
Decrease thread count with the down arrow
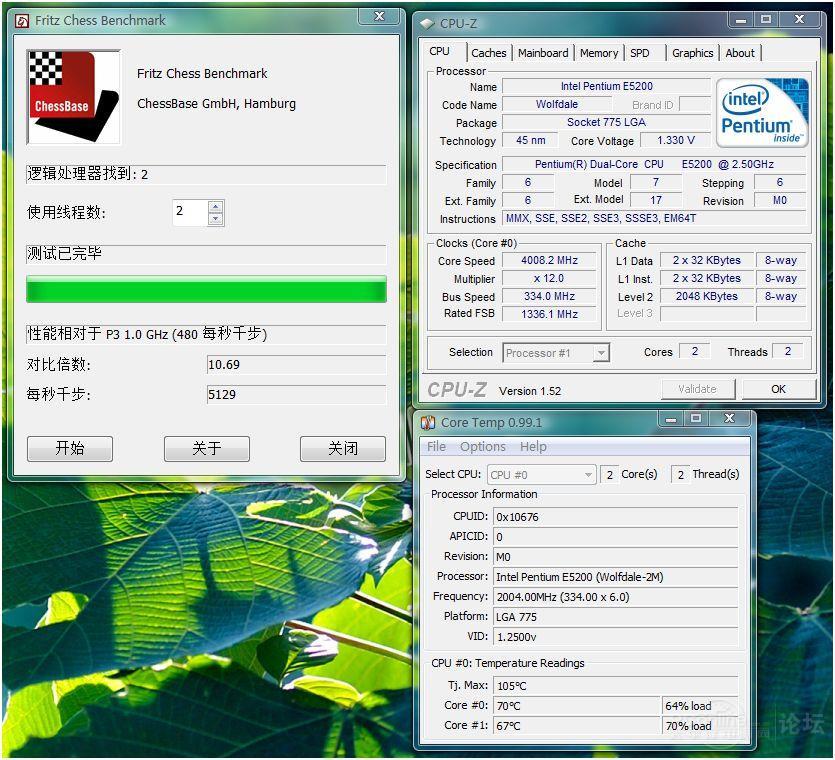215,219
